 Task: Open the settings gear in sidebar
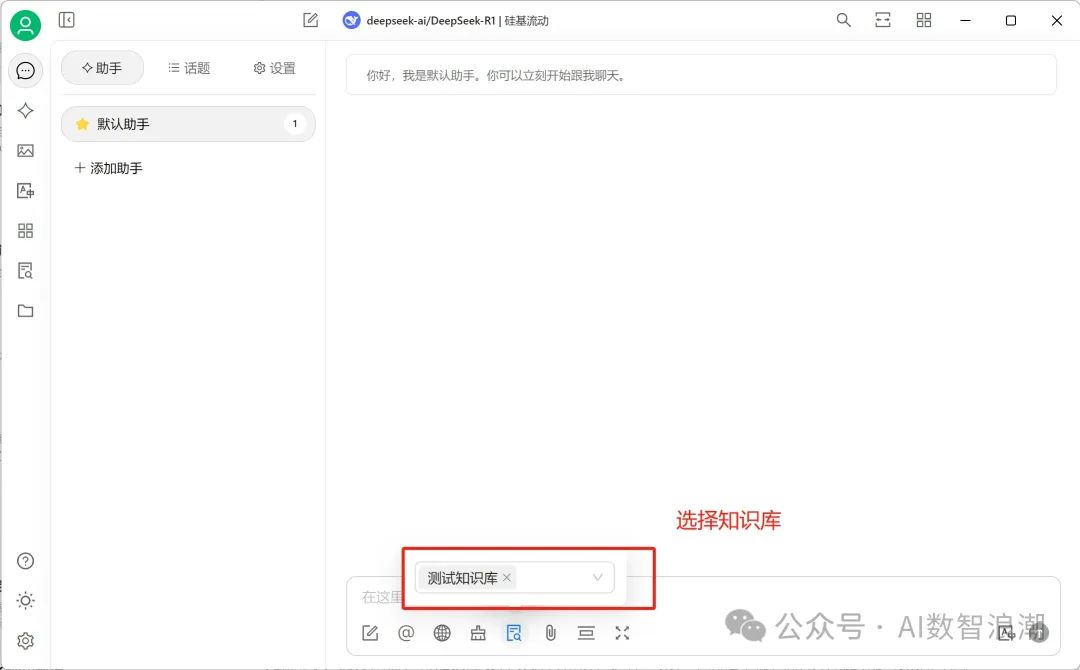click(x=25, y=641)
